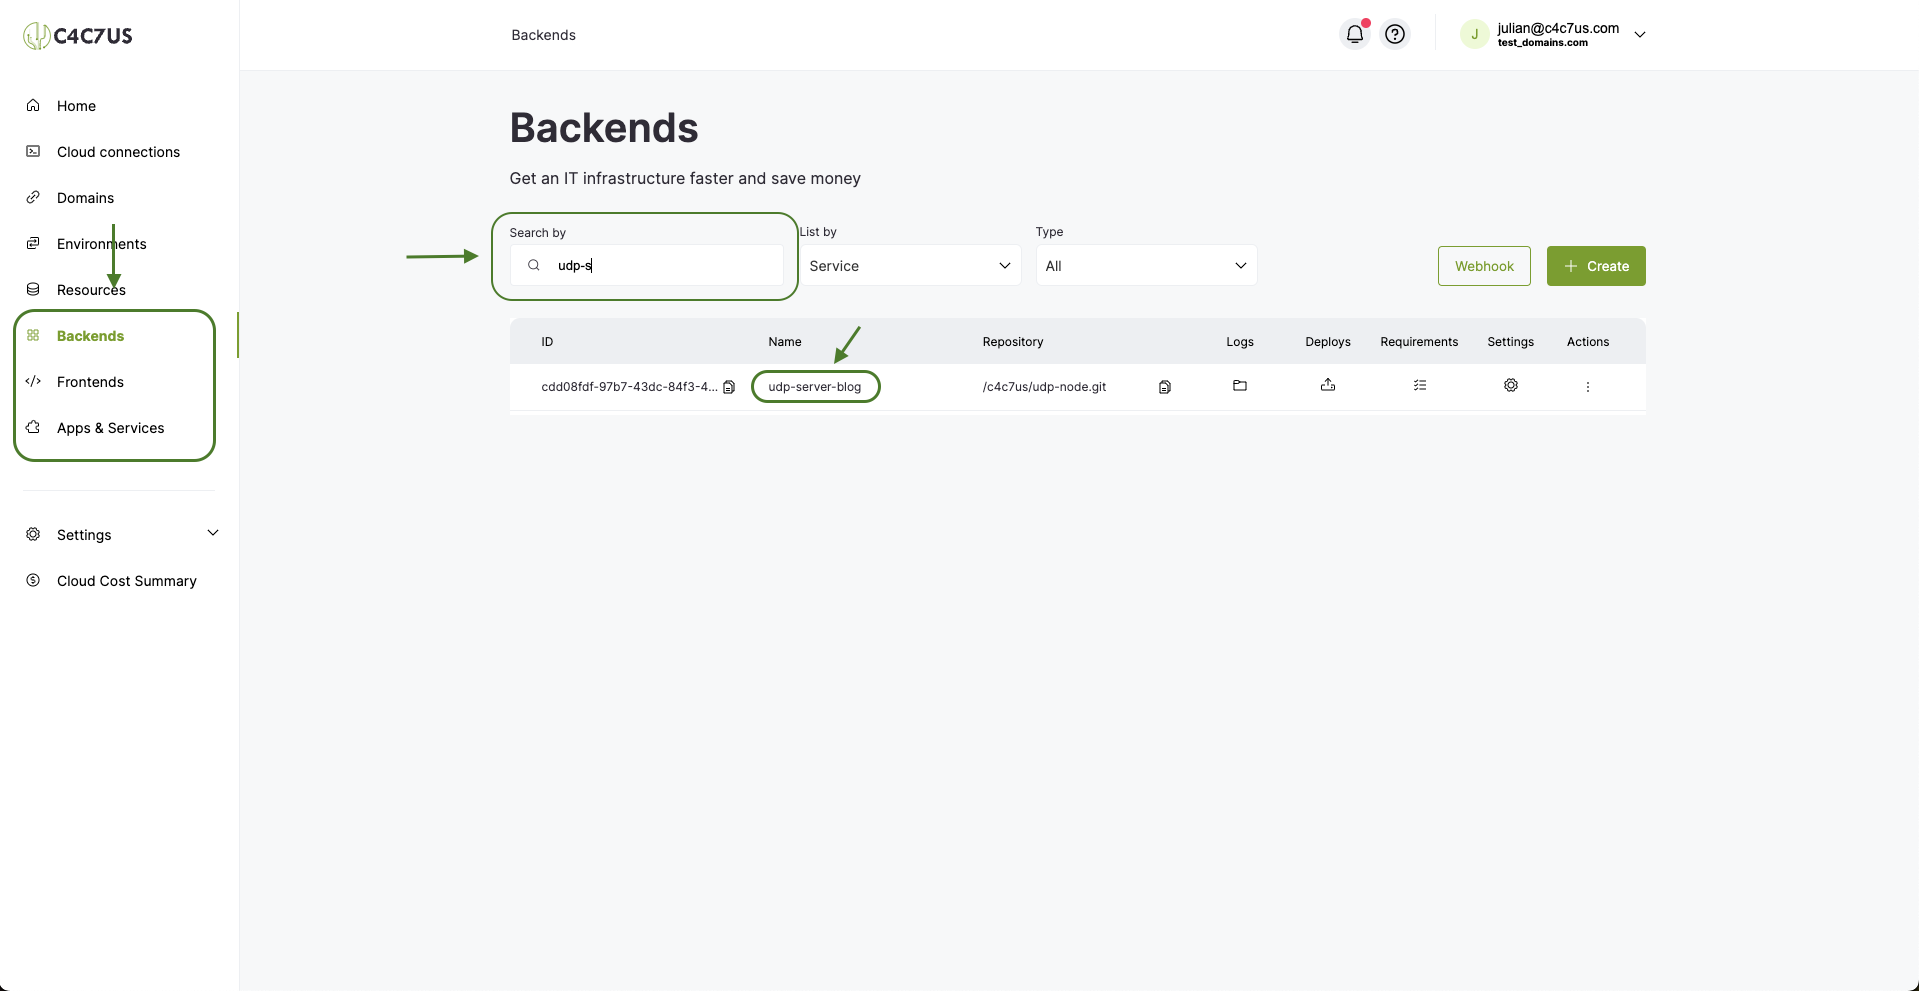The width and height of the screenshot is (1919, 991).
Task: Open Deploys upload icon for udp-server-blog
Action: pyautogui.click(x=1328, y=385)
